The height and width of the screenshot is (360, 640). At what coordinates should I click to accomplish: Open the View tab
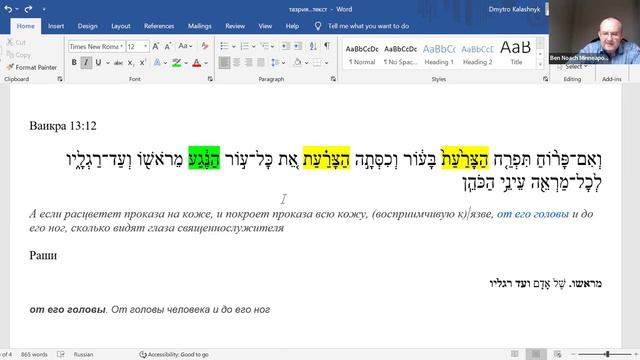(x=265, y=26)
